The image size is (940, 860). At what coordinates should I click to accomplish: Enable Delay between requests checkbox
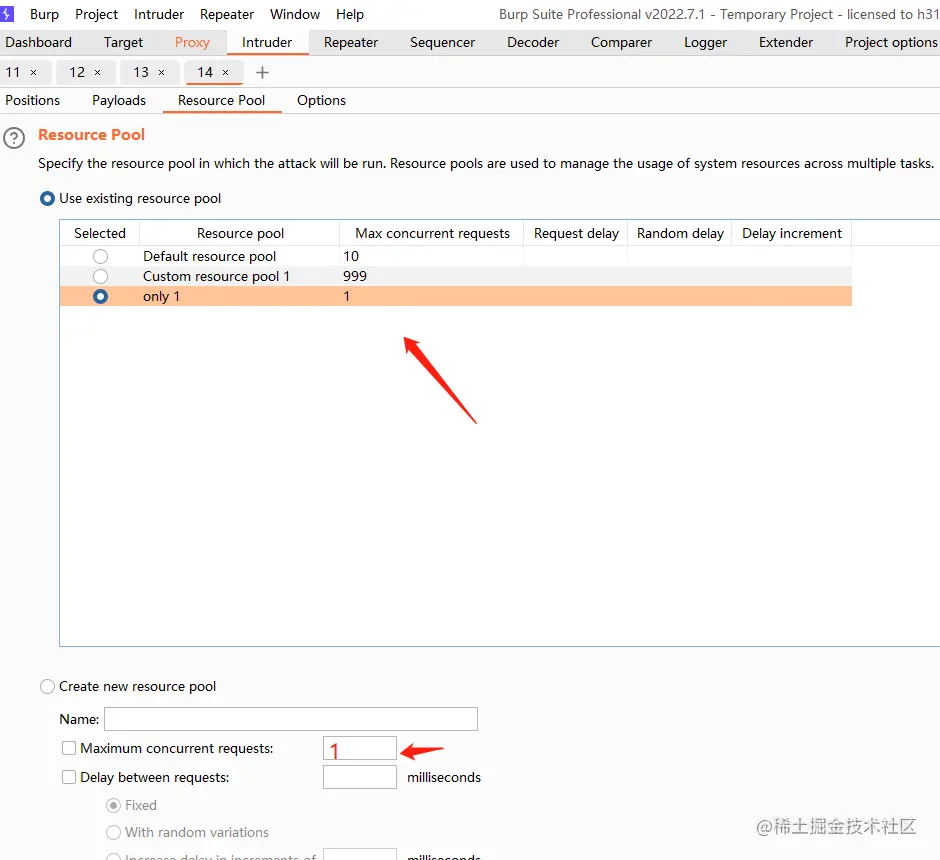[69, 777]
